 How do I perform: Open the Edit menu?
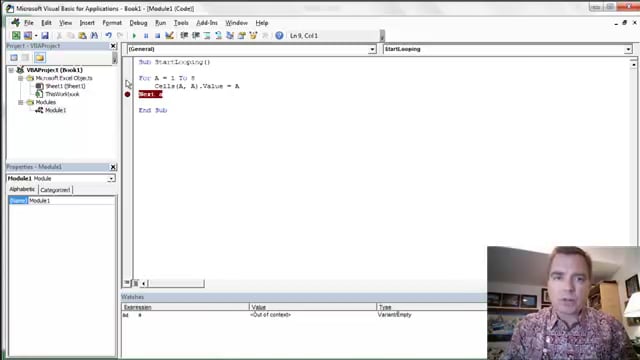tap(46, 23)
